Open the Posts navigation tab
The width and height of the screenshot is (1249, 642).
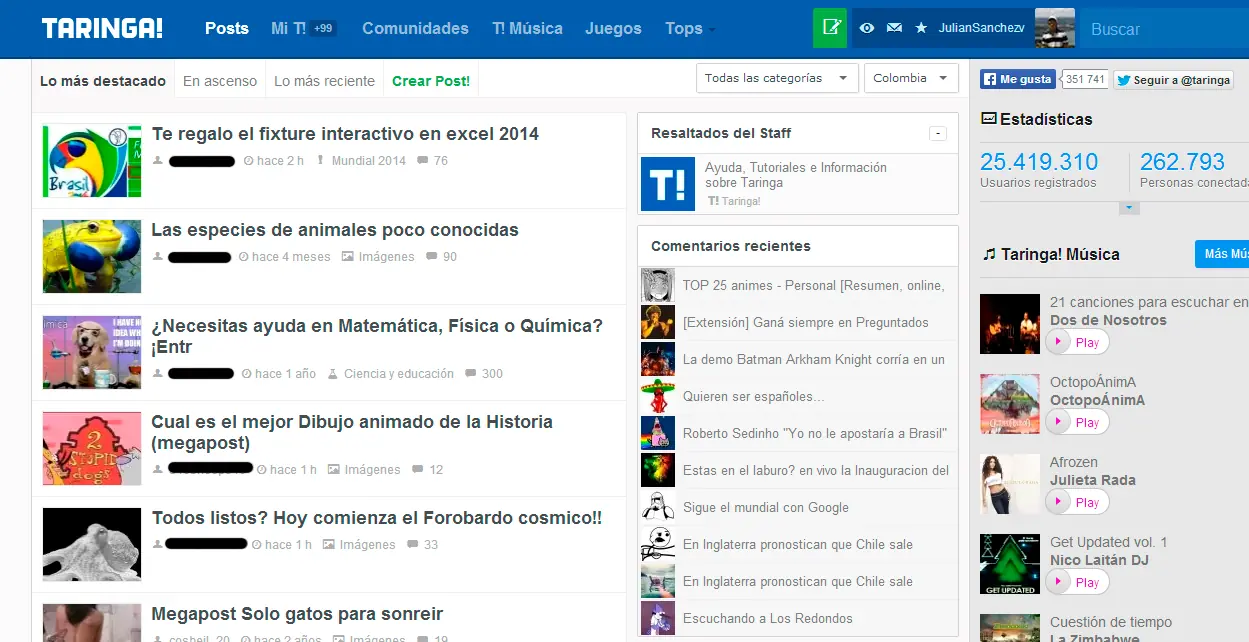[227, 28]
